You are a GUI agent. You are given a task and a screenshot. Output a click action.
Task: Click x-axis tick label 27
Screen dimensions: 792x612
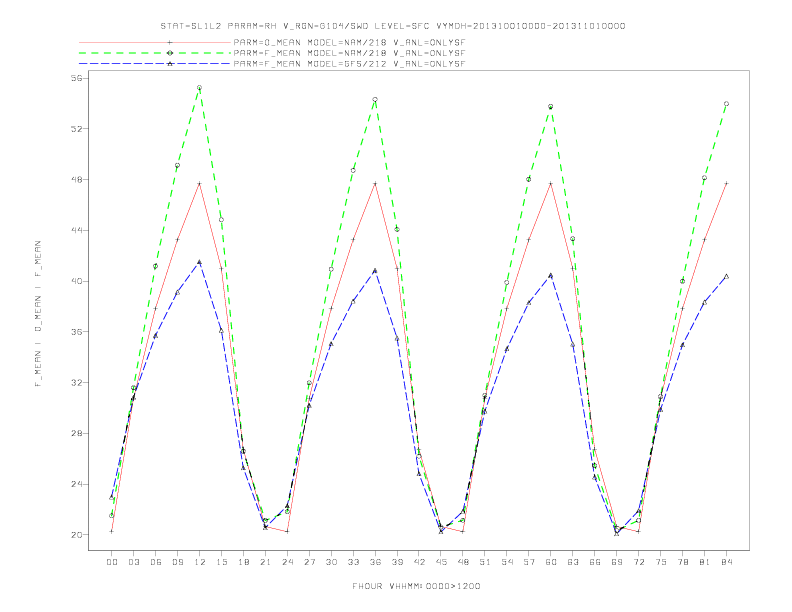point(309,562)
